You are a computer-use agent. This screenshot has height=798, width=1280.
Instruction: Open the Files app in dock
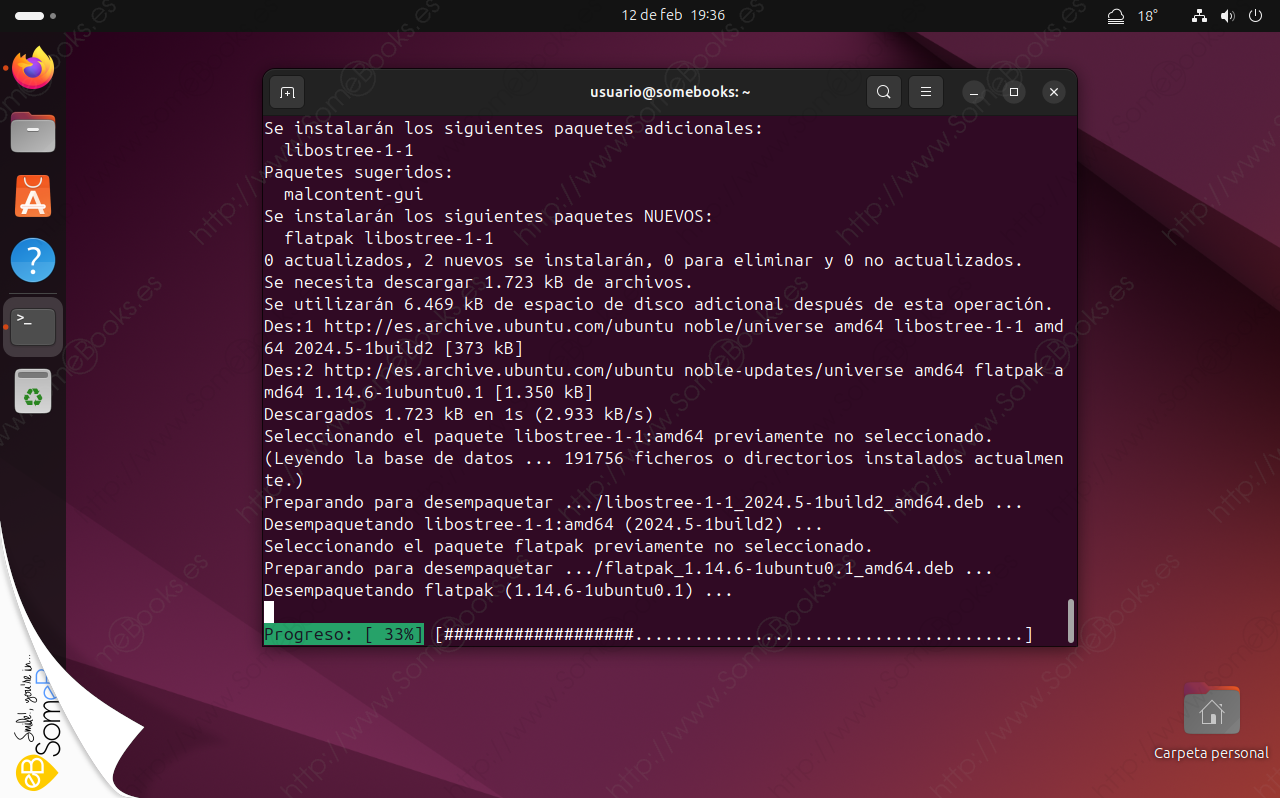pyautogui.click(x=33, y=132)
